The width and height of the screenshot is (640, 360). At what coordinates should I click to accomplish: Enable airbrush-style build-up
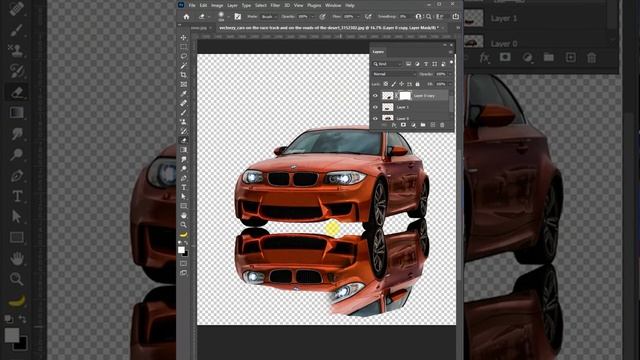(x=368, y=17)
